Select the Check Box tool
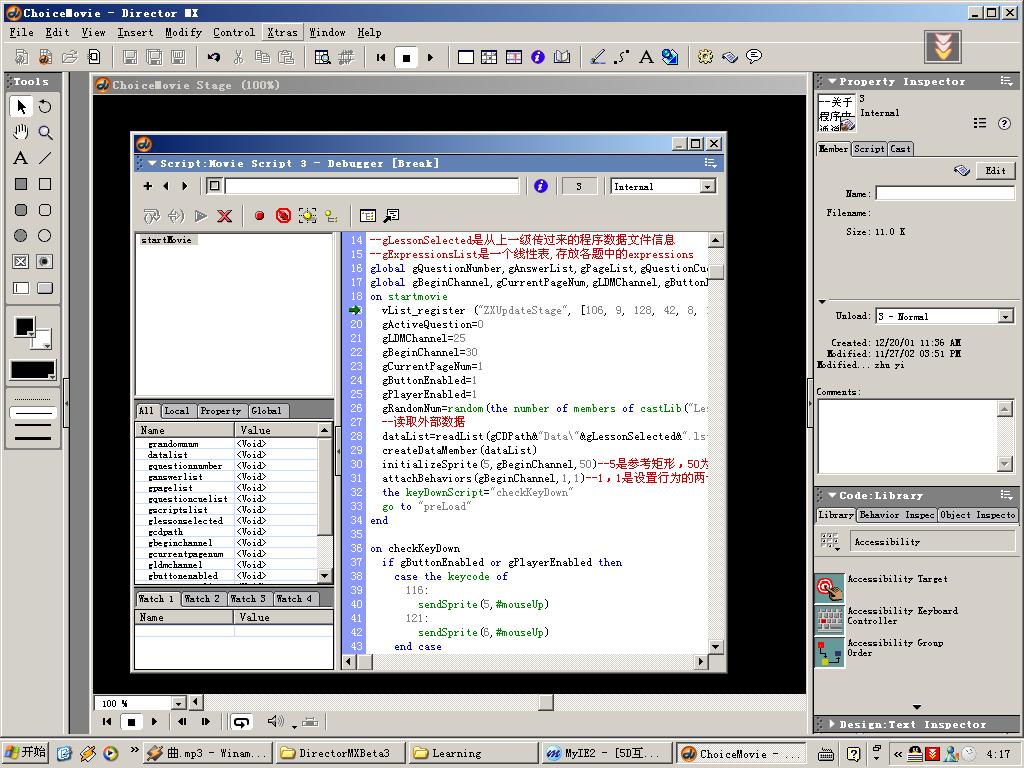The image size is (1024, 768). 21,262
